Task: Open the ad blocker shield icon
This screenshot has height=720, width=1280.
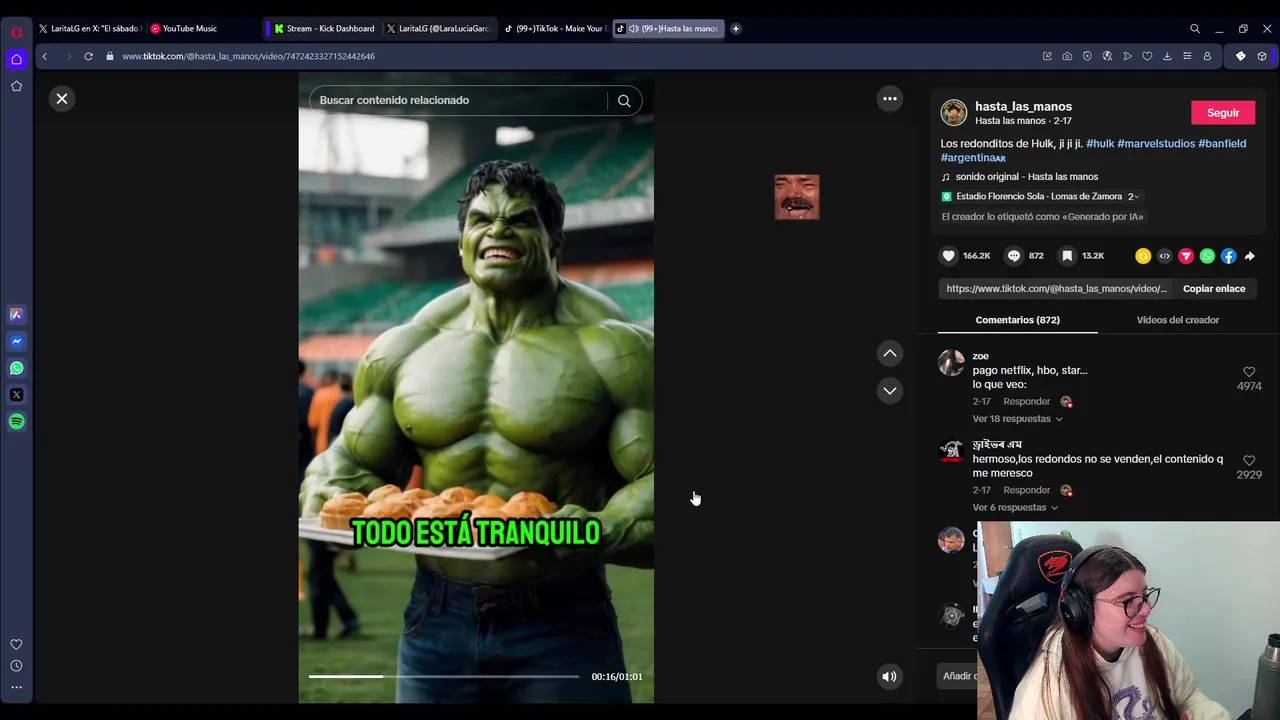Action: coord(1087,57)
